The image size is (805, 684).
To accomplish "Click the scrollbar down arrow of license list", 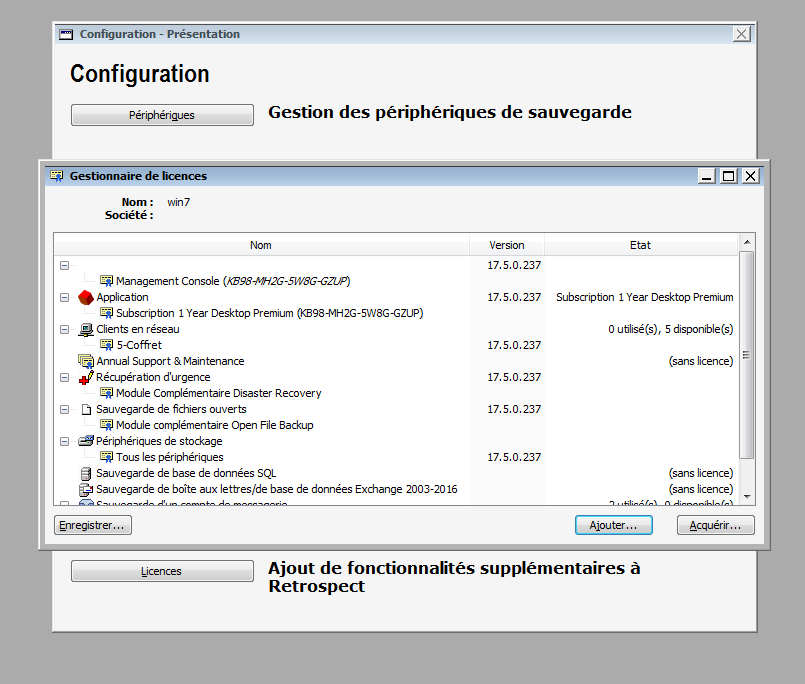I will click(x=746, y=494).
